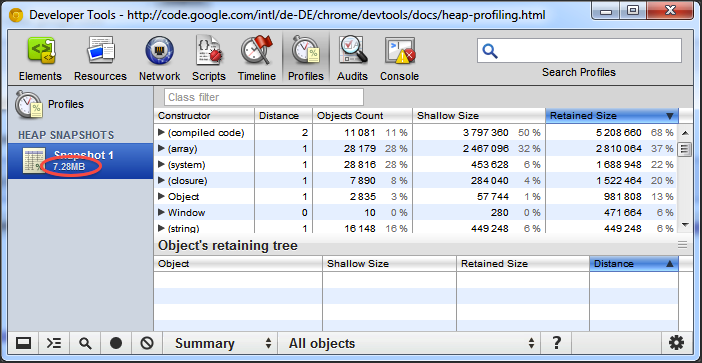Click retained size value 471 664
This screenshot has width=702, height=363.
coord(624,213)
